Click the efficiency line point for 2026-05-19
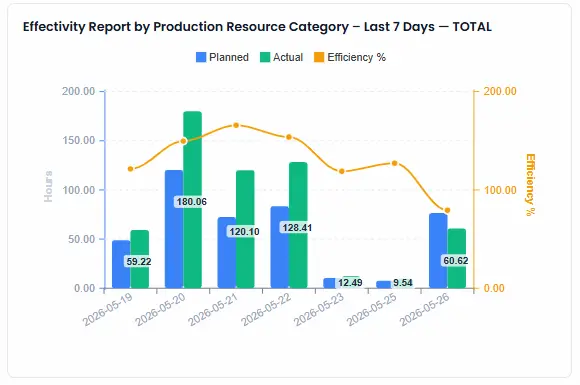 pos(131,169)
